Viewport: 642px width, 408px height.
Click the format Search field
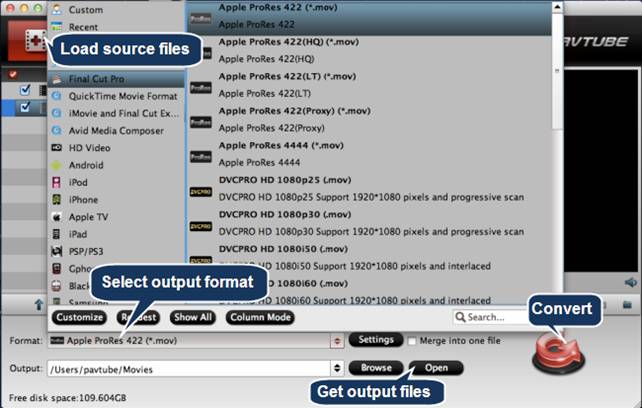(491, 317)
